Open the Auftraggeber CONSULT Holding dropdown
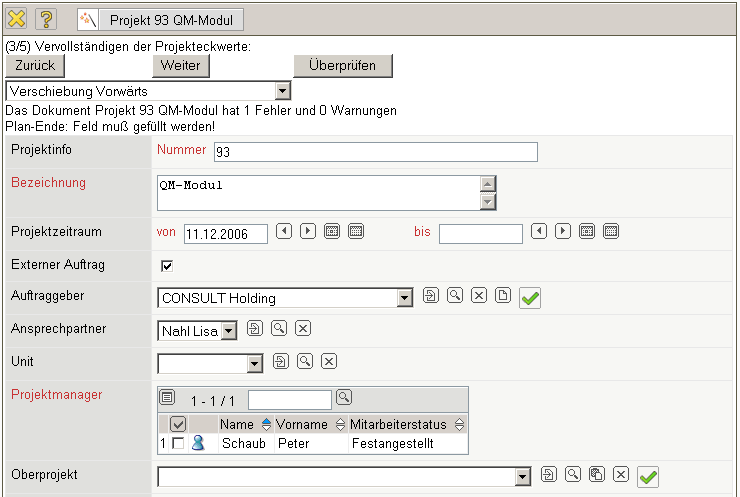 (x=404, y=298)
